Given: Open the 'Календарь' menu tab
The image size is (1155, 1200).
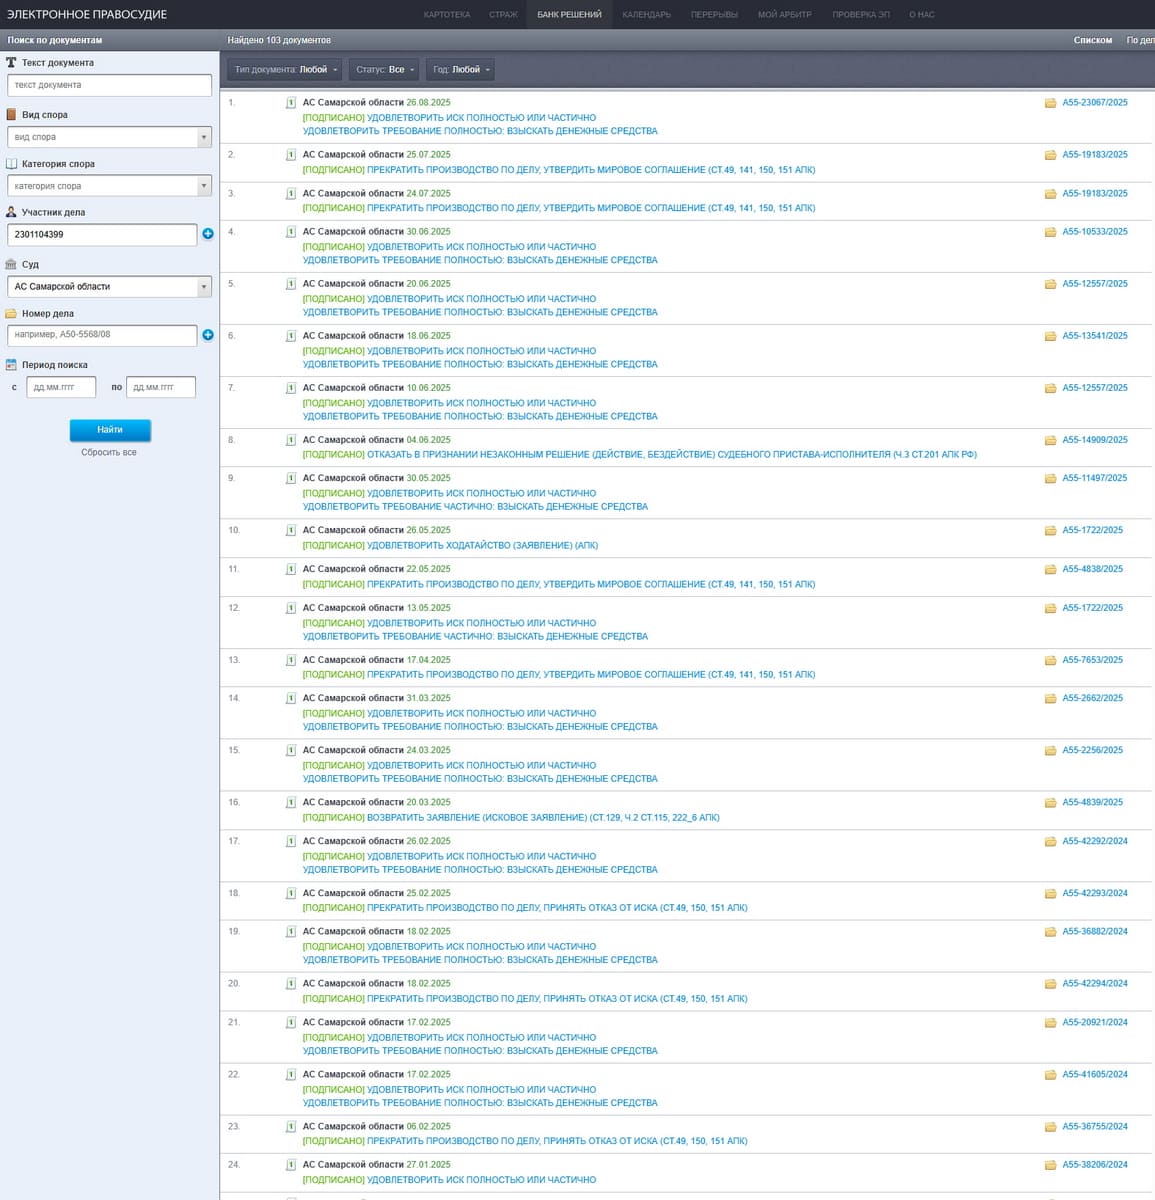Looking at the screenshot, I should pos(646,15).
